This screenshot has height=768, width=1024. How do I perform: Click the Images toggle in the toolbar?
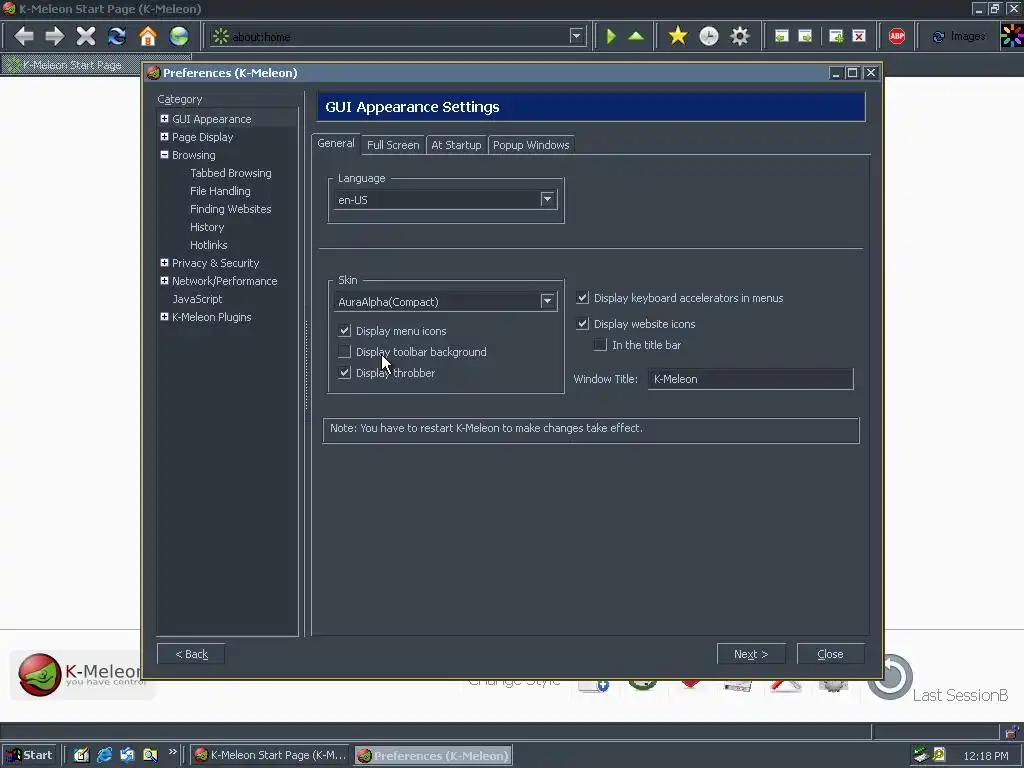coord(959,37)
